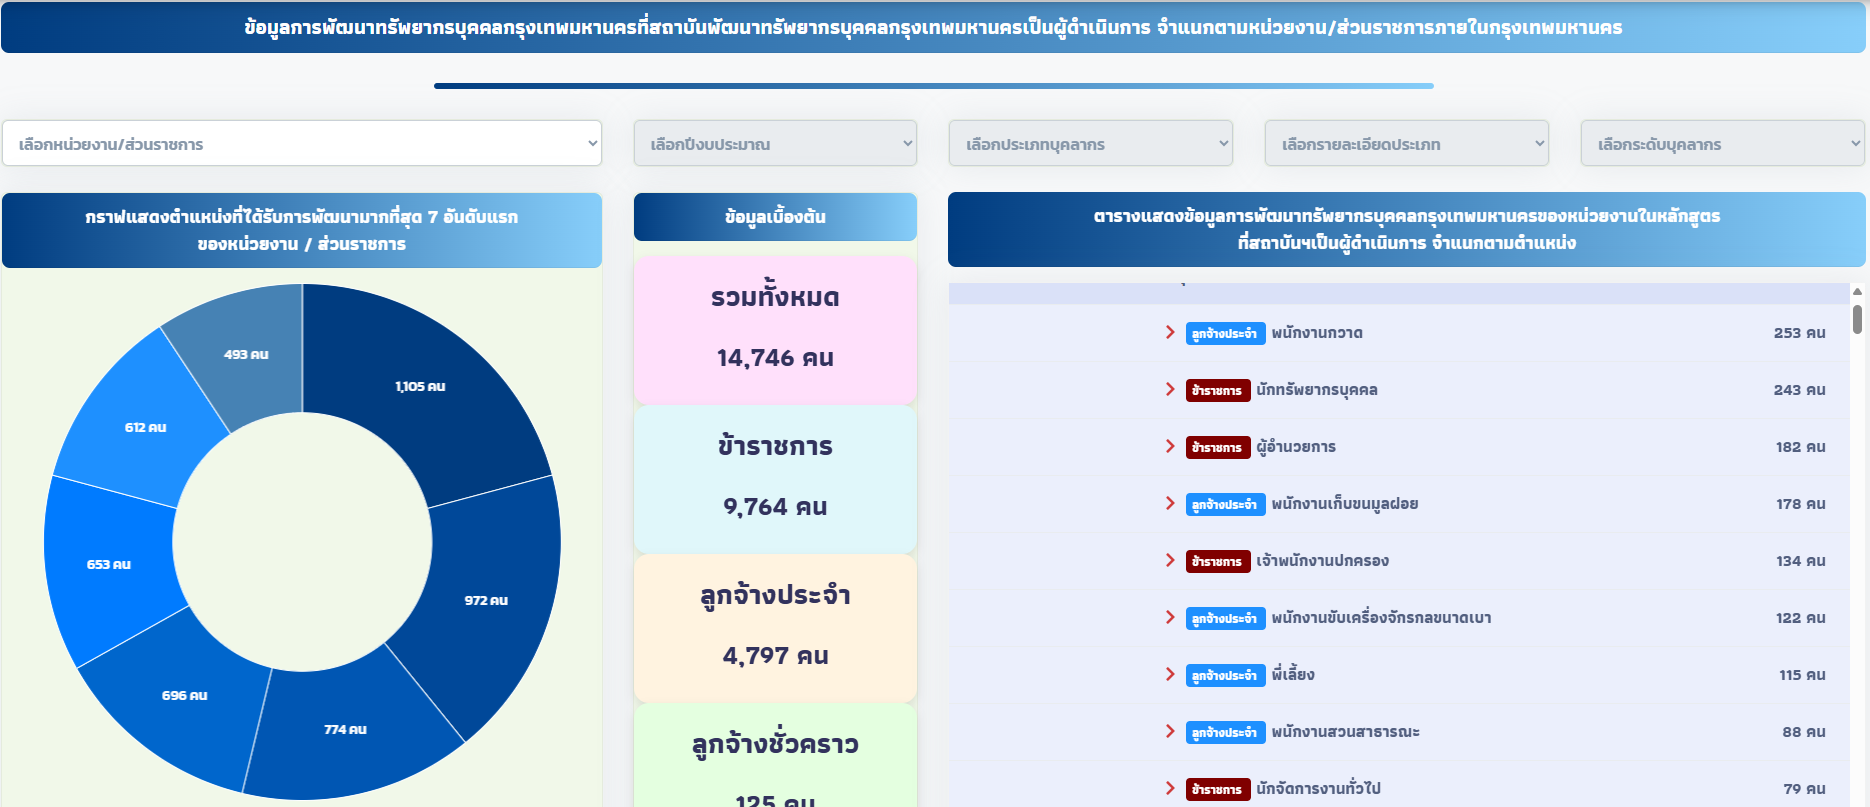Click the donut chart panel header title
This screenshot has height=807, width=1870.
[302, 230]
